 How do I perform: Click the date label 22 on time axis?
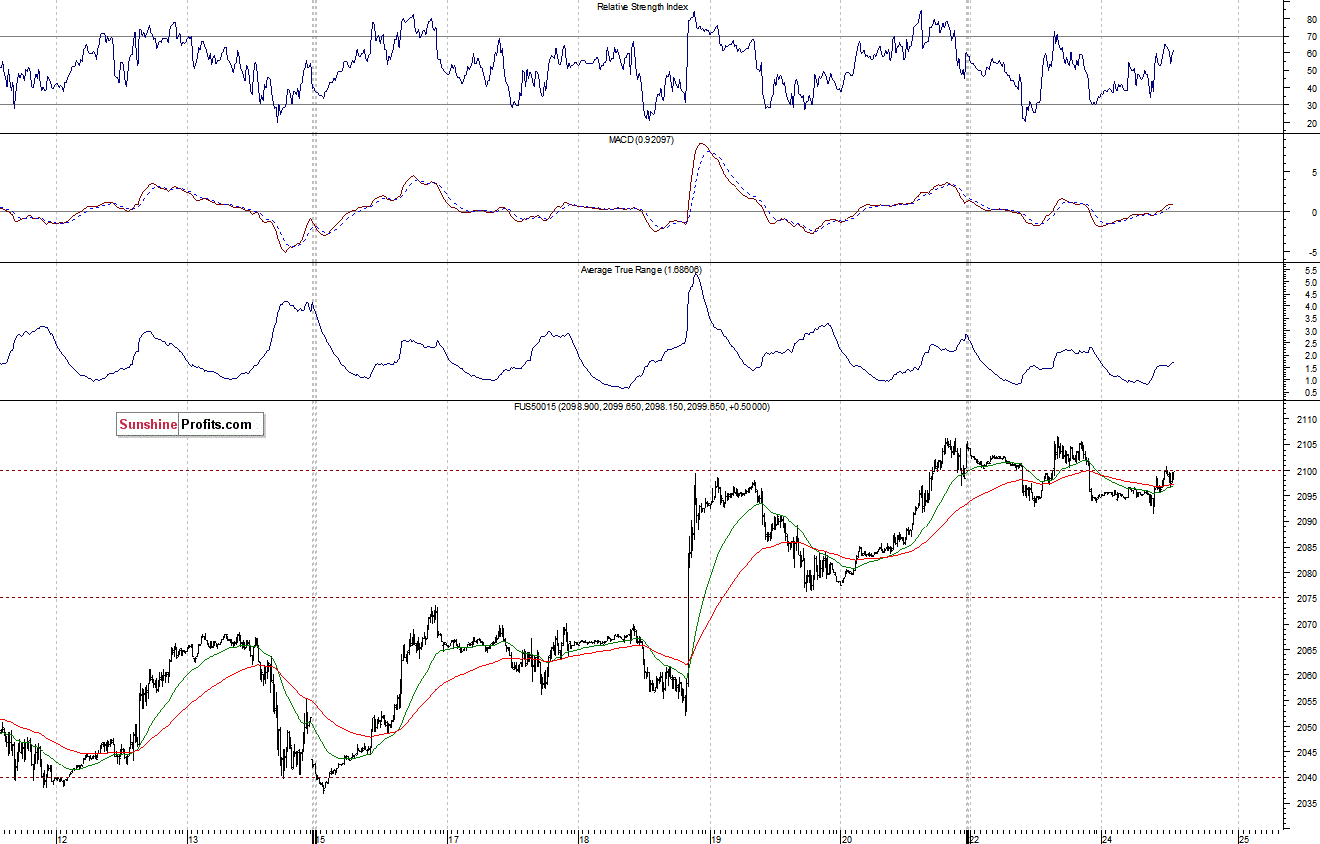[x=973, y=838]
